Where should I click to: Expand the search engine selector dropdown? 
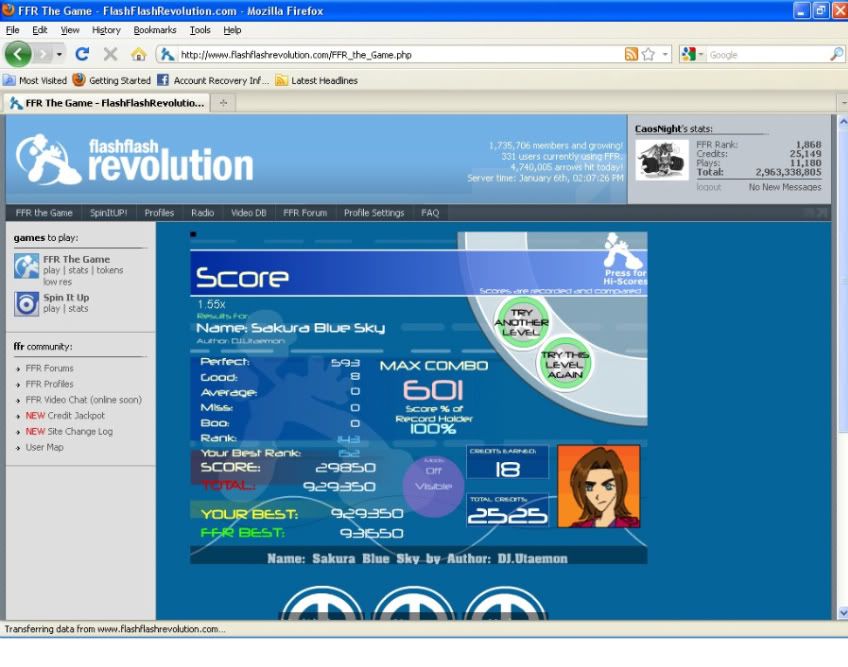694,54
